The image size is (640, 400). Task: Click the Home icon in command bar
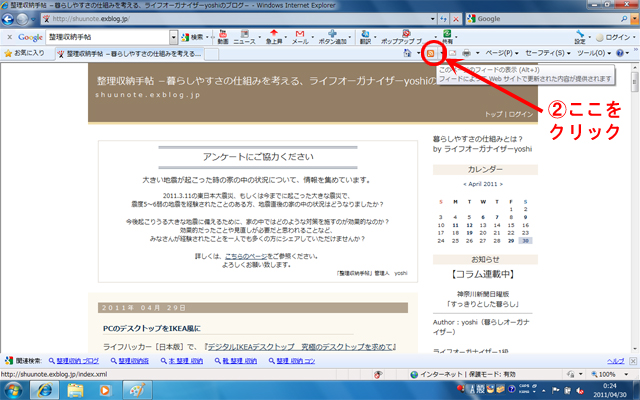pos(407,53)
